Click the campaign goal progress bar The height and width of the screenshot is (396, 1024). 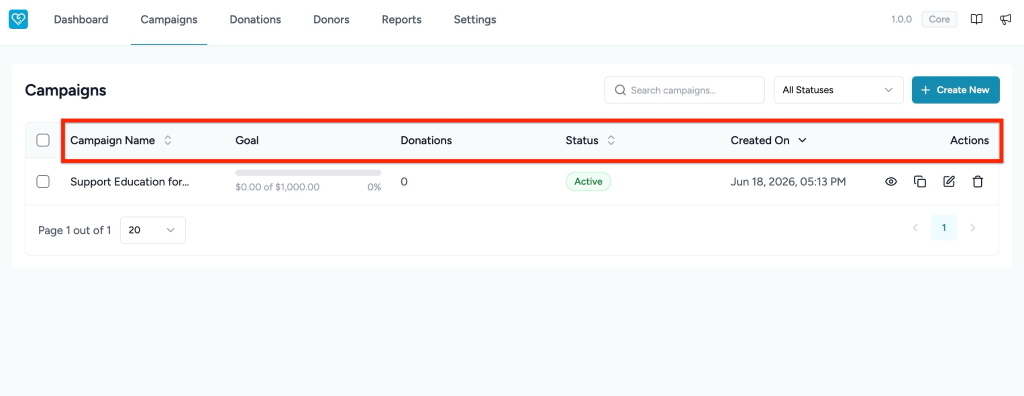click(308, 173)
